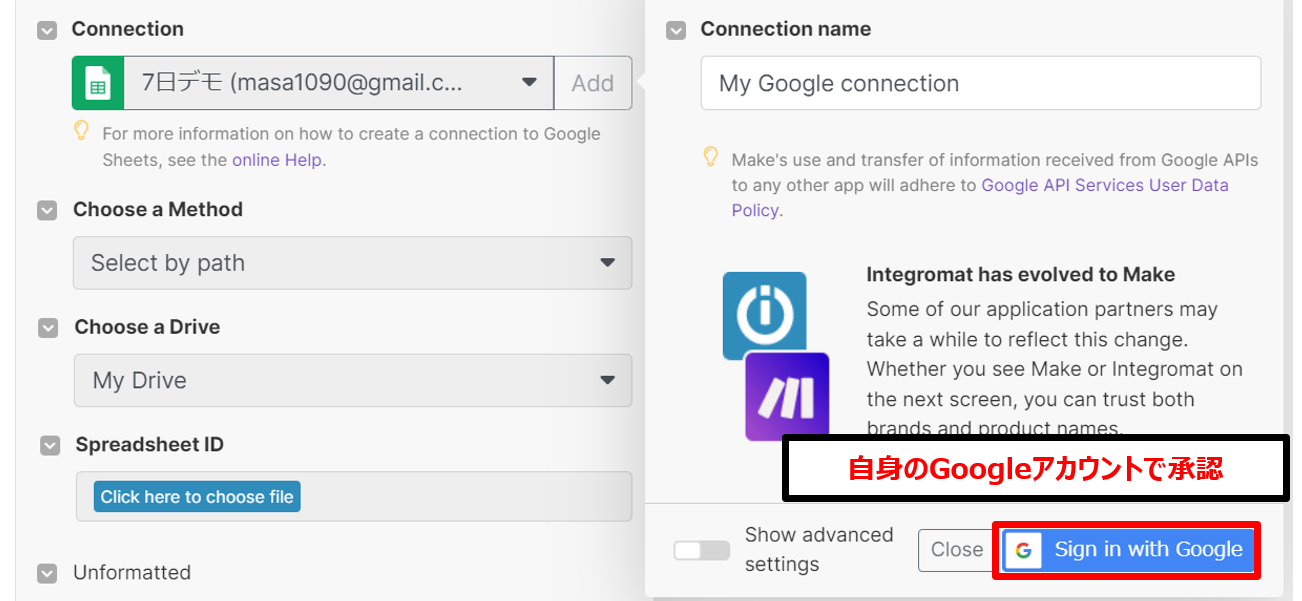Image resolution: width=1302 pixels, height=601 pixels.
Task: Open the Select by path dropdown
Action: (x=352, y=263)
